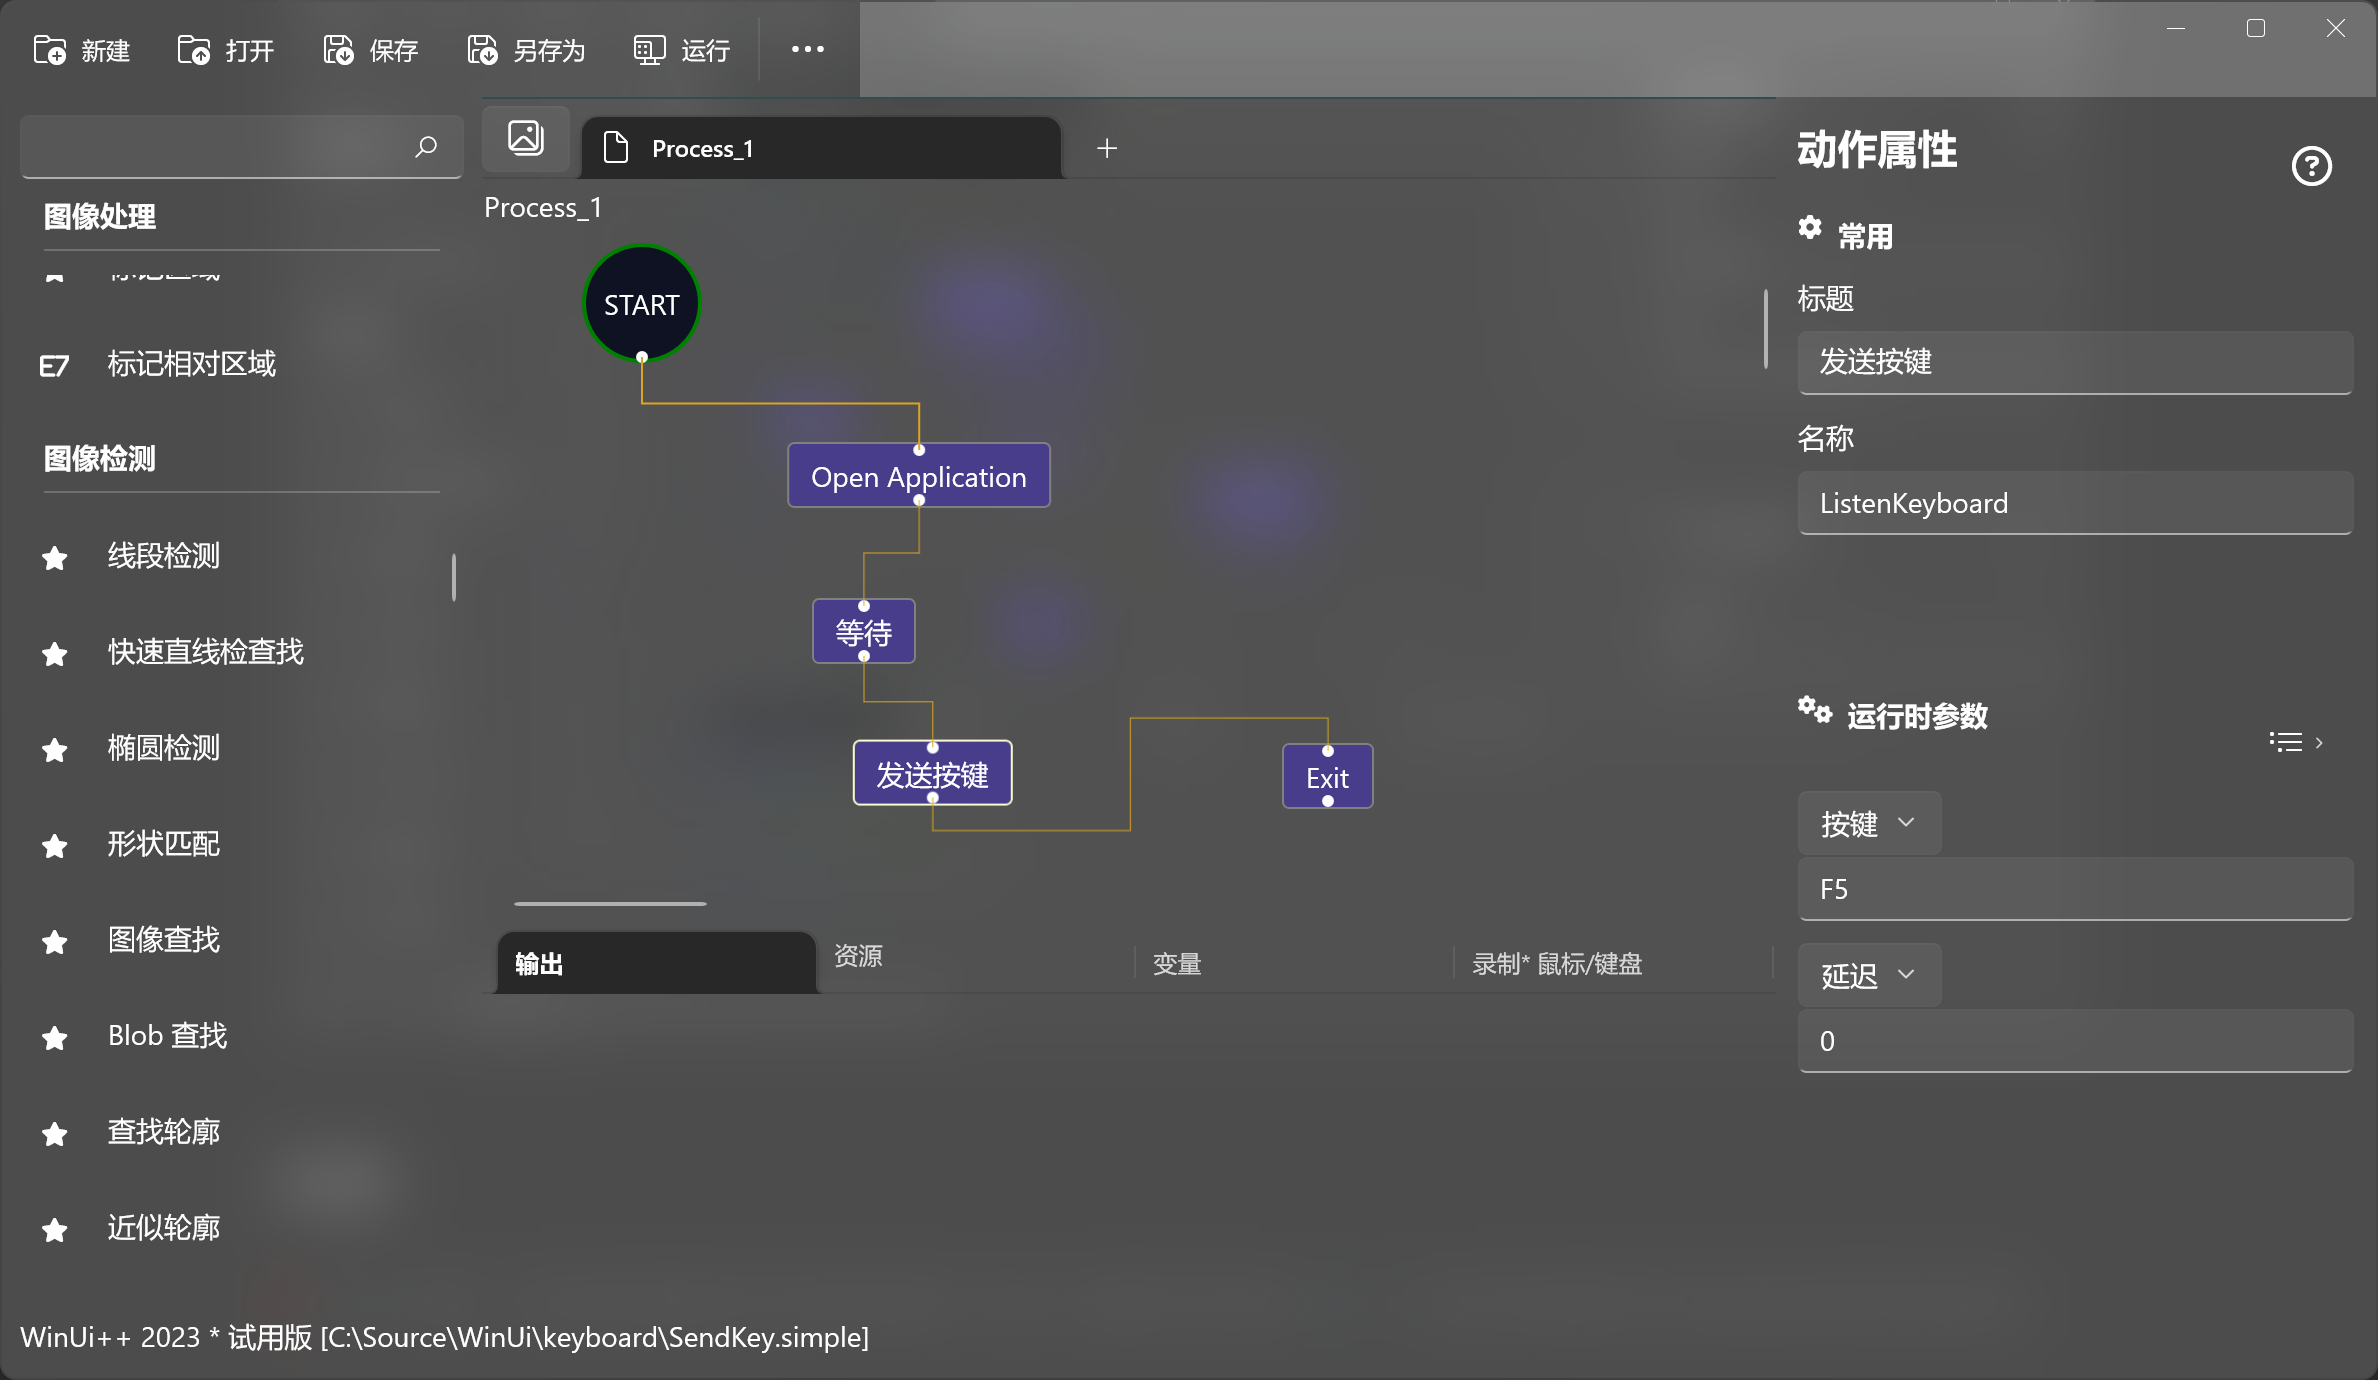Click the Exit node in the flowchart
Screen dimensions: 2378x1380
(1327, 777)
